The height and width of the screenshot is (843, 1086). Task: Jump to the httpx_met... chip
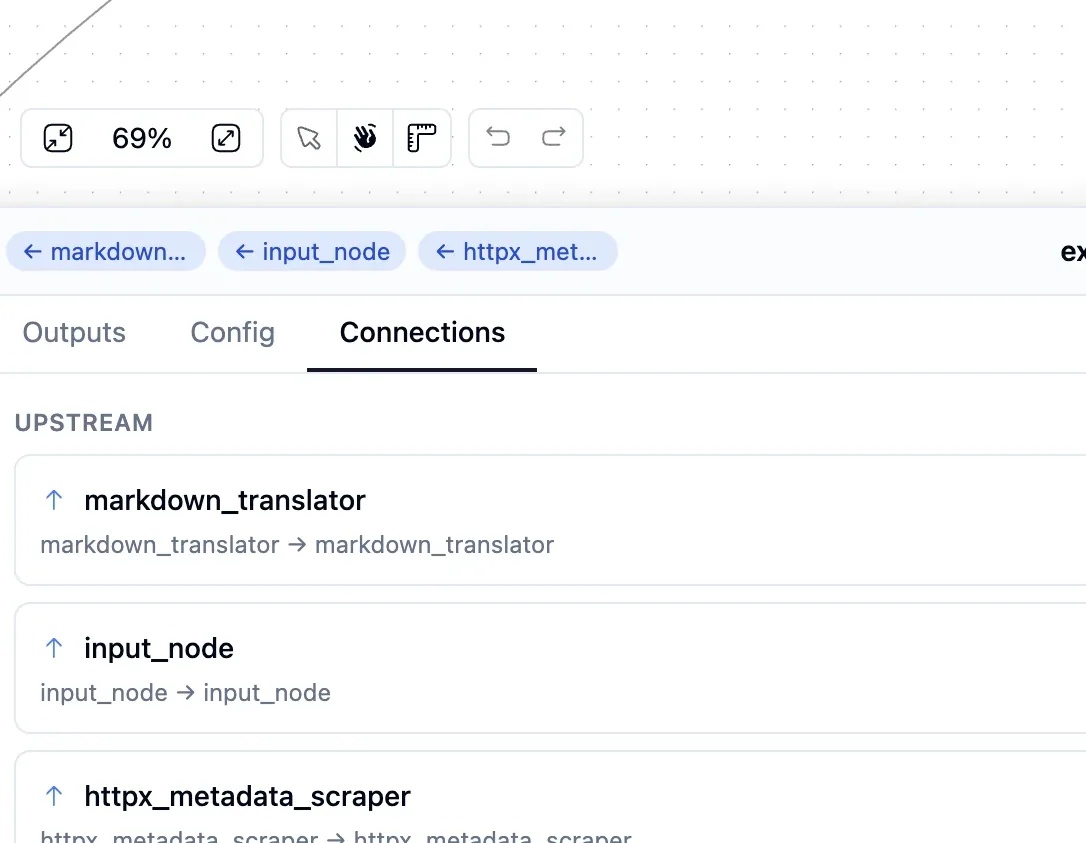(517, 251)
